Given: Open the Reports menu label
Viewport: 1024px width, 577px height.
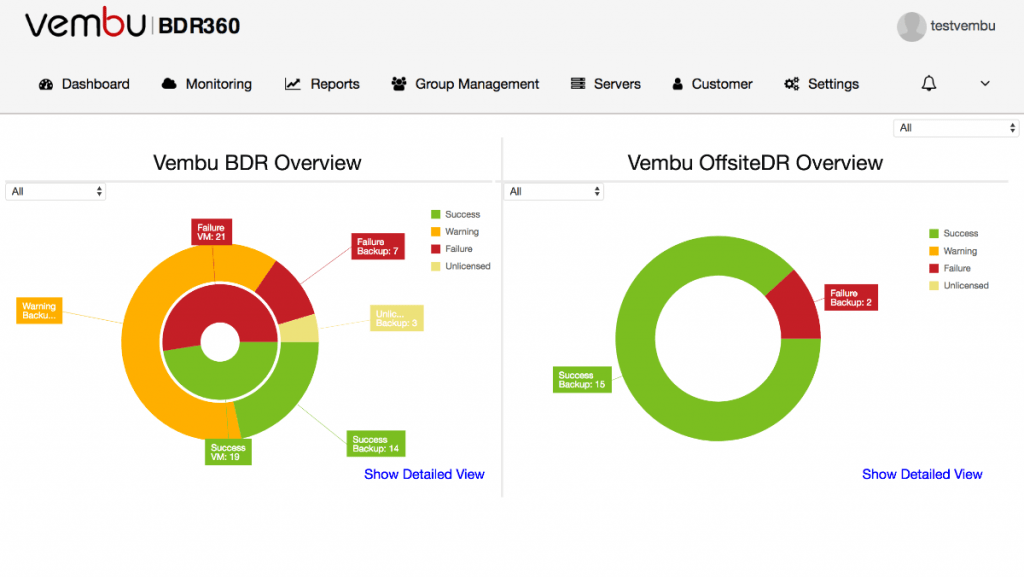Looking at the screenshot, I should (x=335, y=84).
